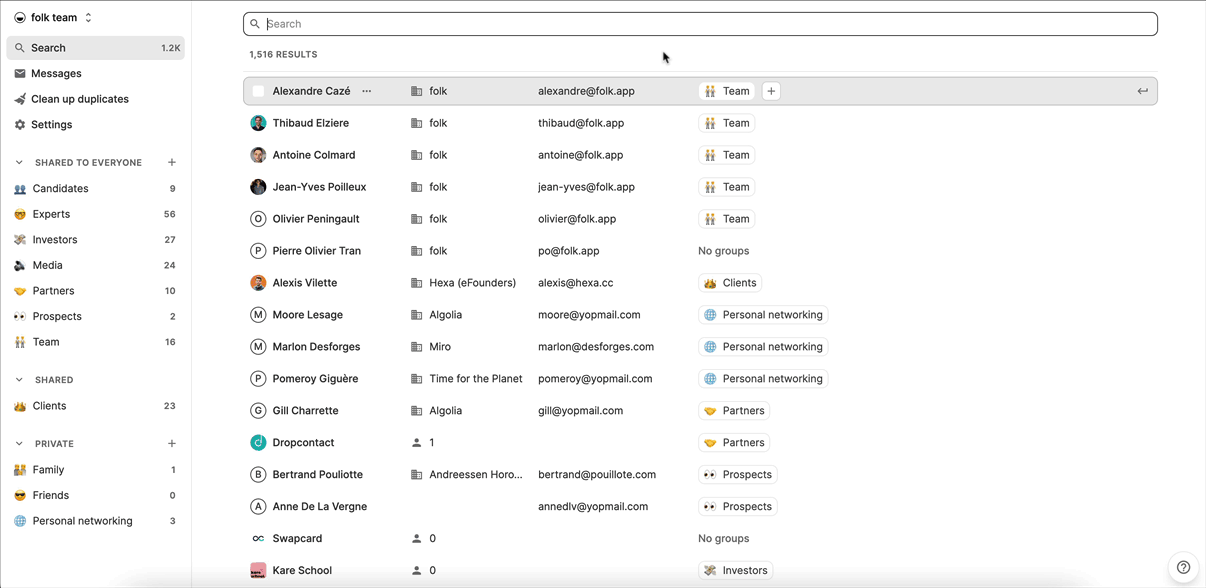Open the folk team workspace switcher
The image size is (1206, 588).
point(54,18)
